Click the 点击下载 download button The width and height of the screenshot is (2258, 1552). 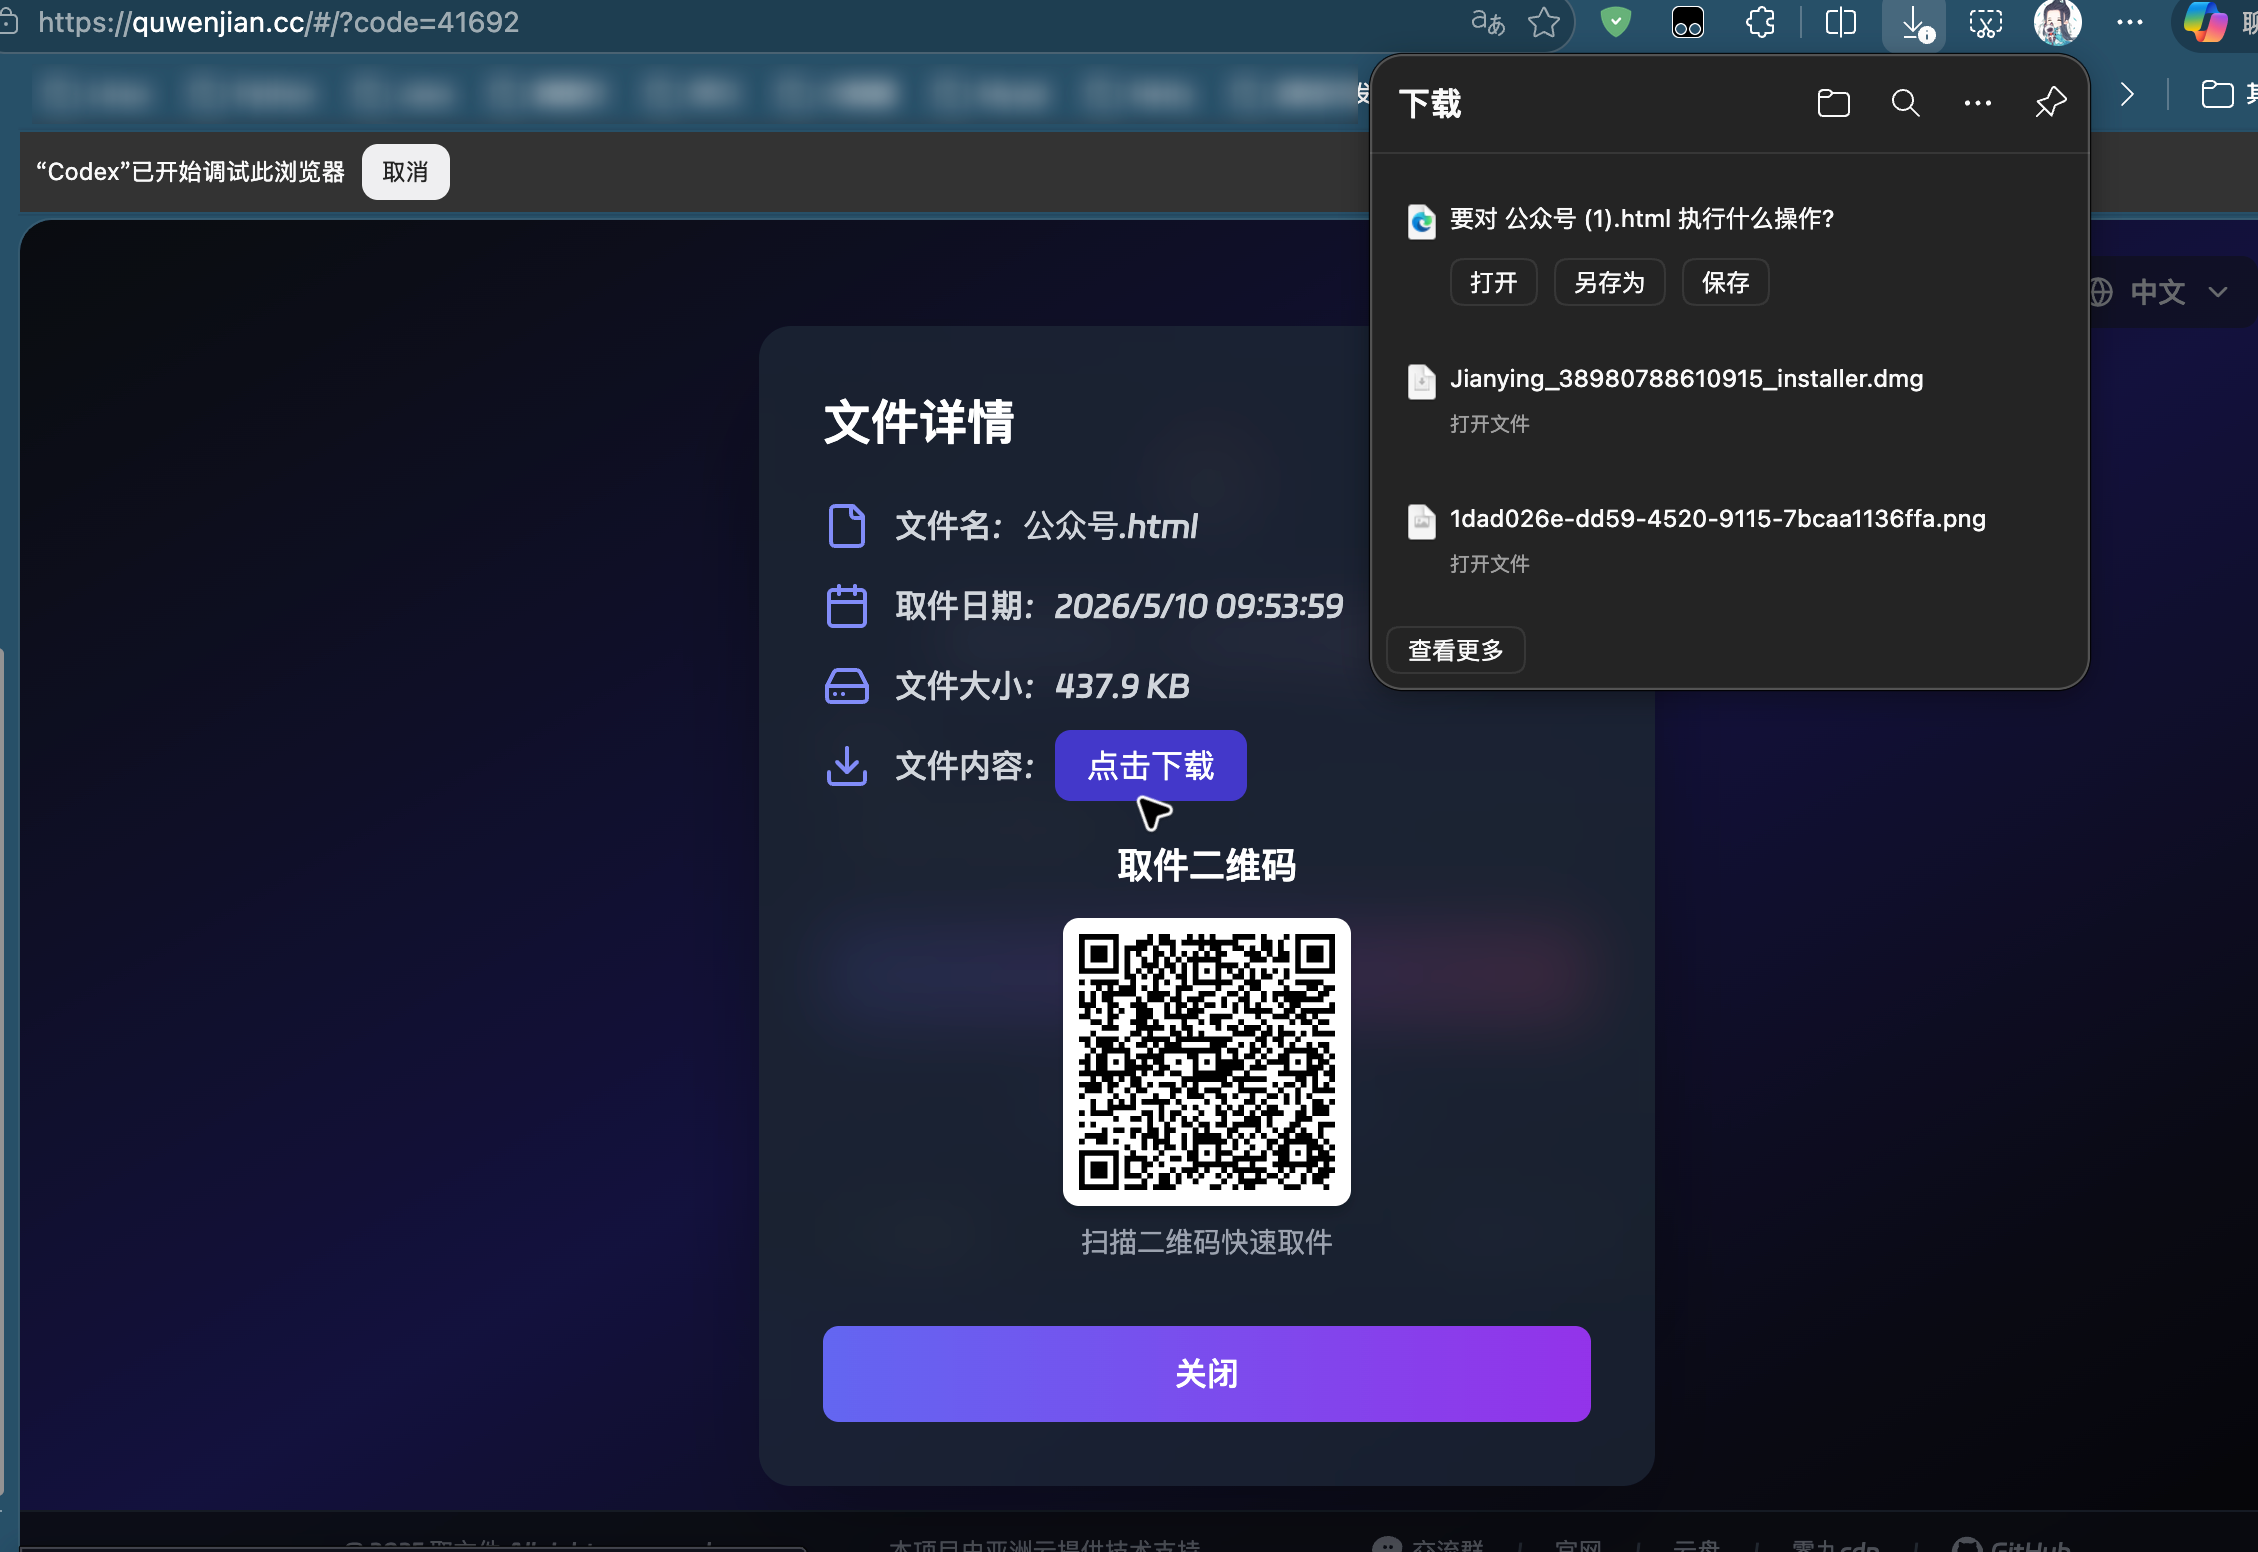(1150, 766)
